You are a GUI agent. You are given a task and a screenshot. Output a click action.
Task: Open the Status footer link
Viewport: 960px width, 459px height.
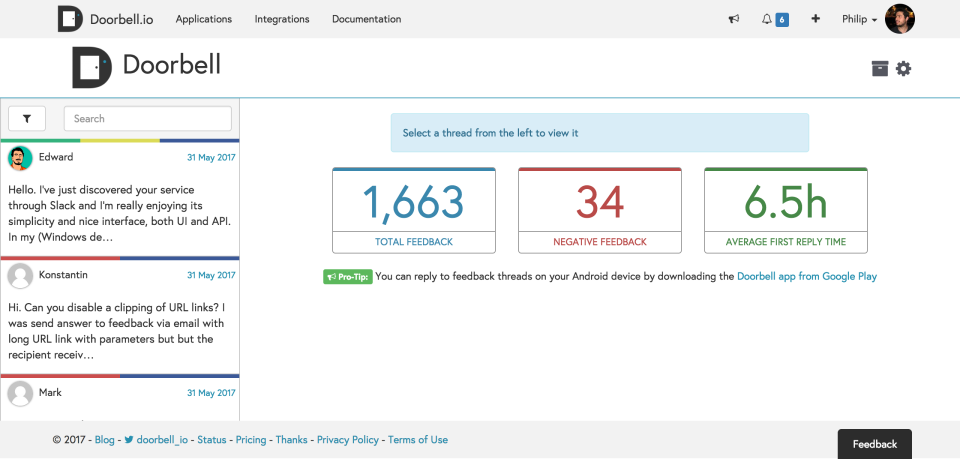212,439
